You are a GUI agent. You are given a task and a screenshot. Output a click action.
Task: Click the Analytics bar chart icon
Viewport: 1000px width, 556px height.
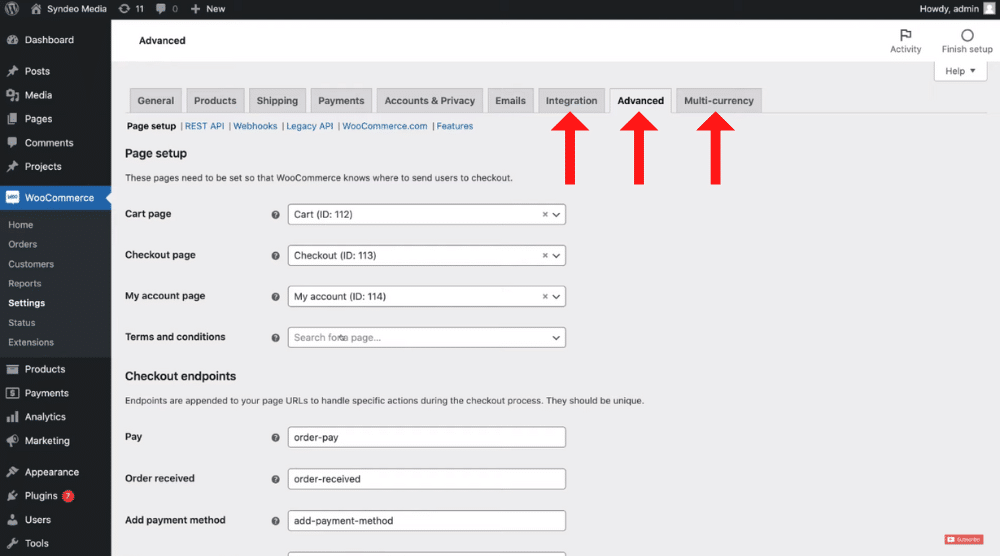coord(12,417)
